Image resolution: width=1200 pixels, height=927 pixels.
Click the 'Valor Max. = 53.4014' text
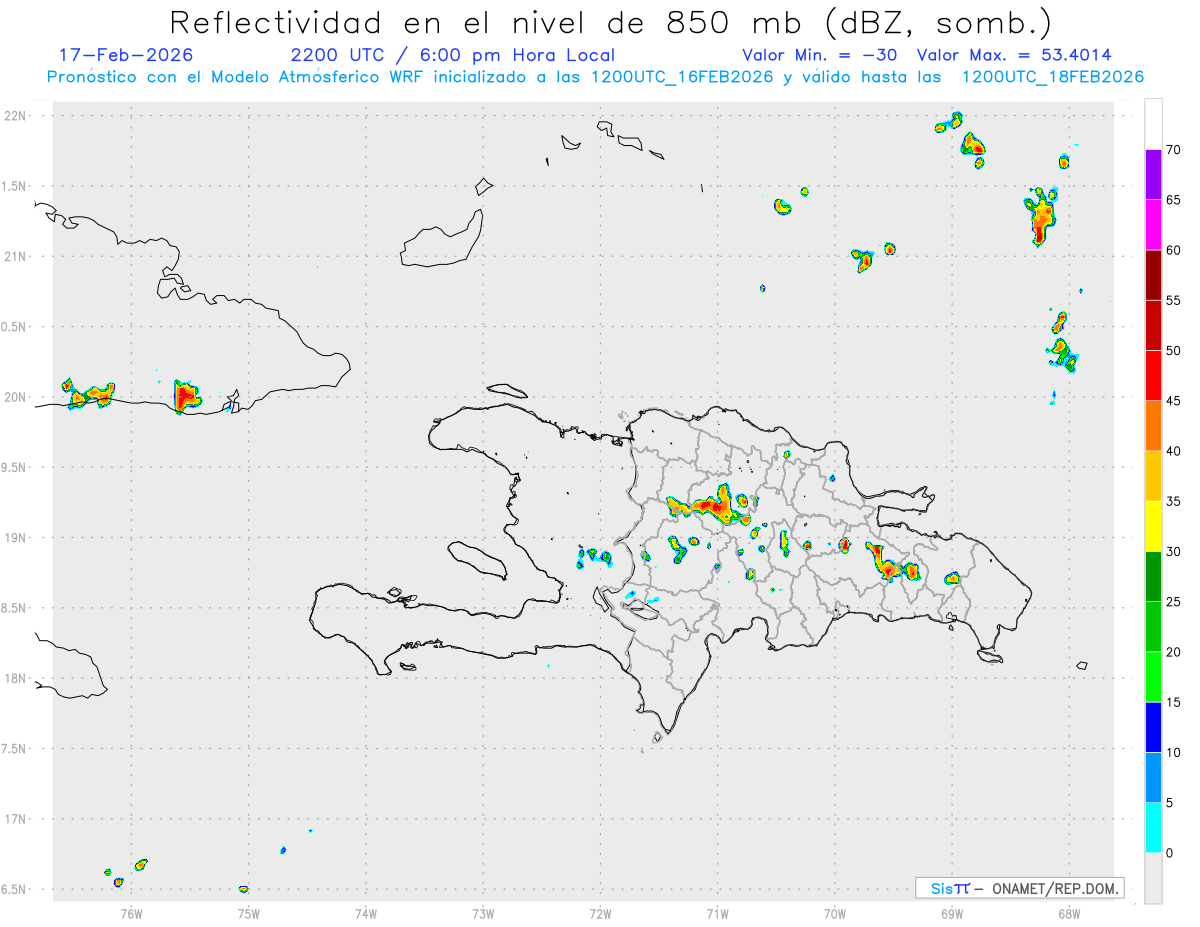point(1014,55)
